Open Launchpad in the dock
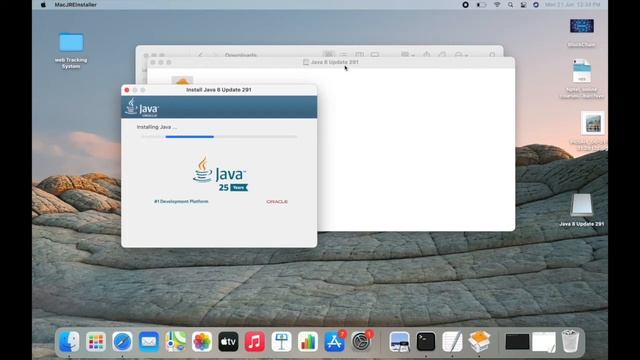This screenshot has height=360, width=640. pyautogui.click(x=96, y=341)
